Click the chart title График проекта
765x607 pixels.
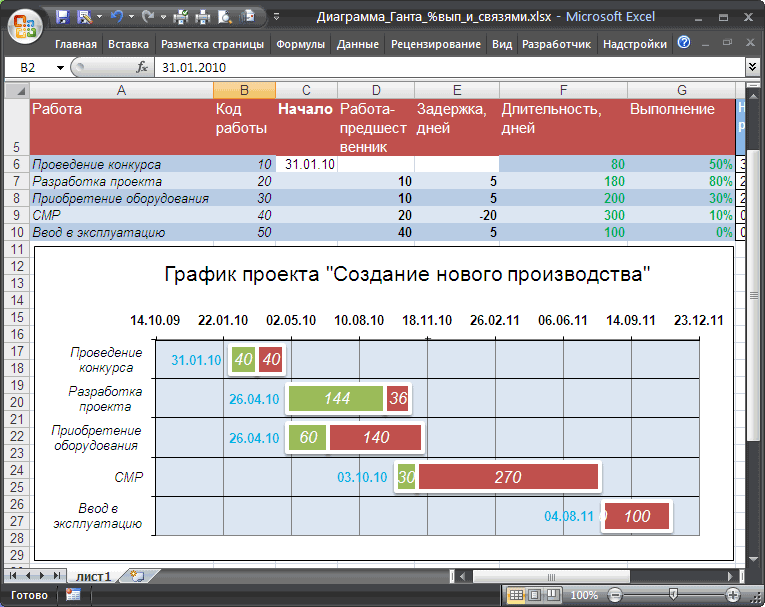click(407, 274)
